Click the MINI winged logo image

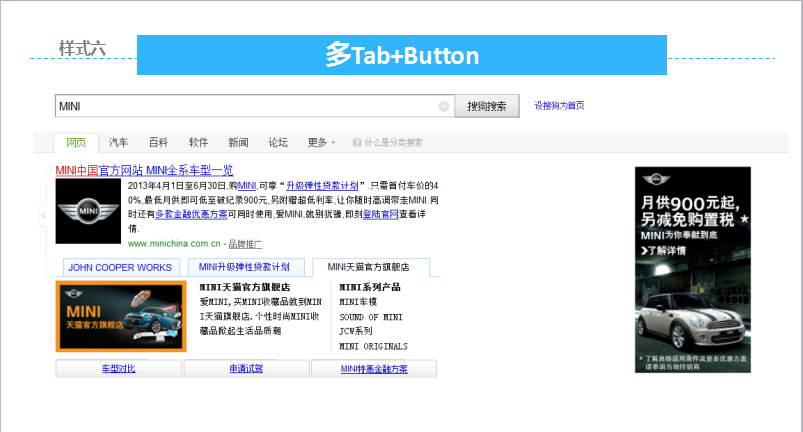(88, 211)
